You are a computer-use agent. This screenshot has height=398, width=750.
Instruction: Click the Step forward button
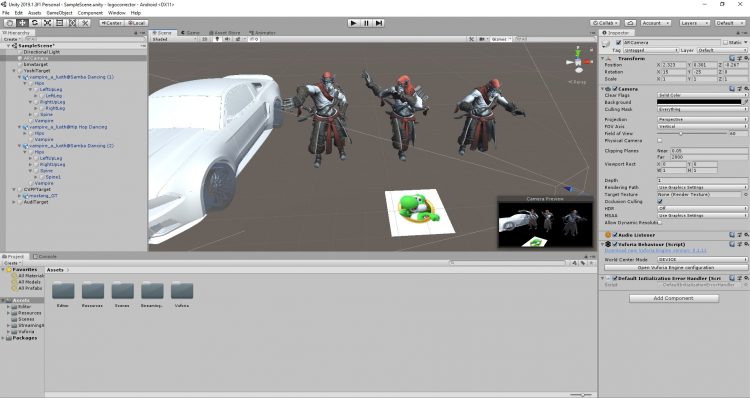tap(379, 22)
